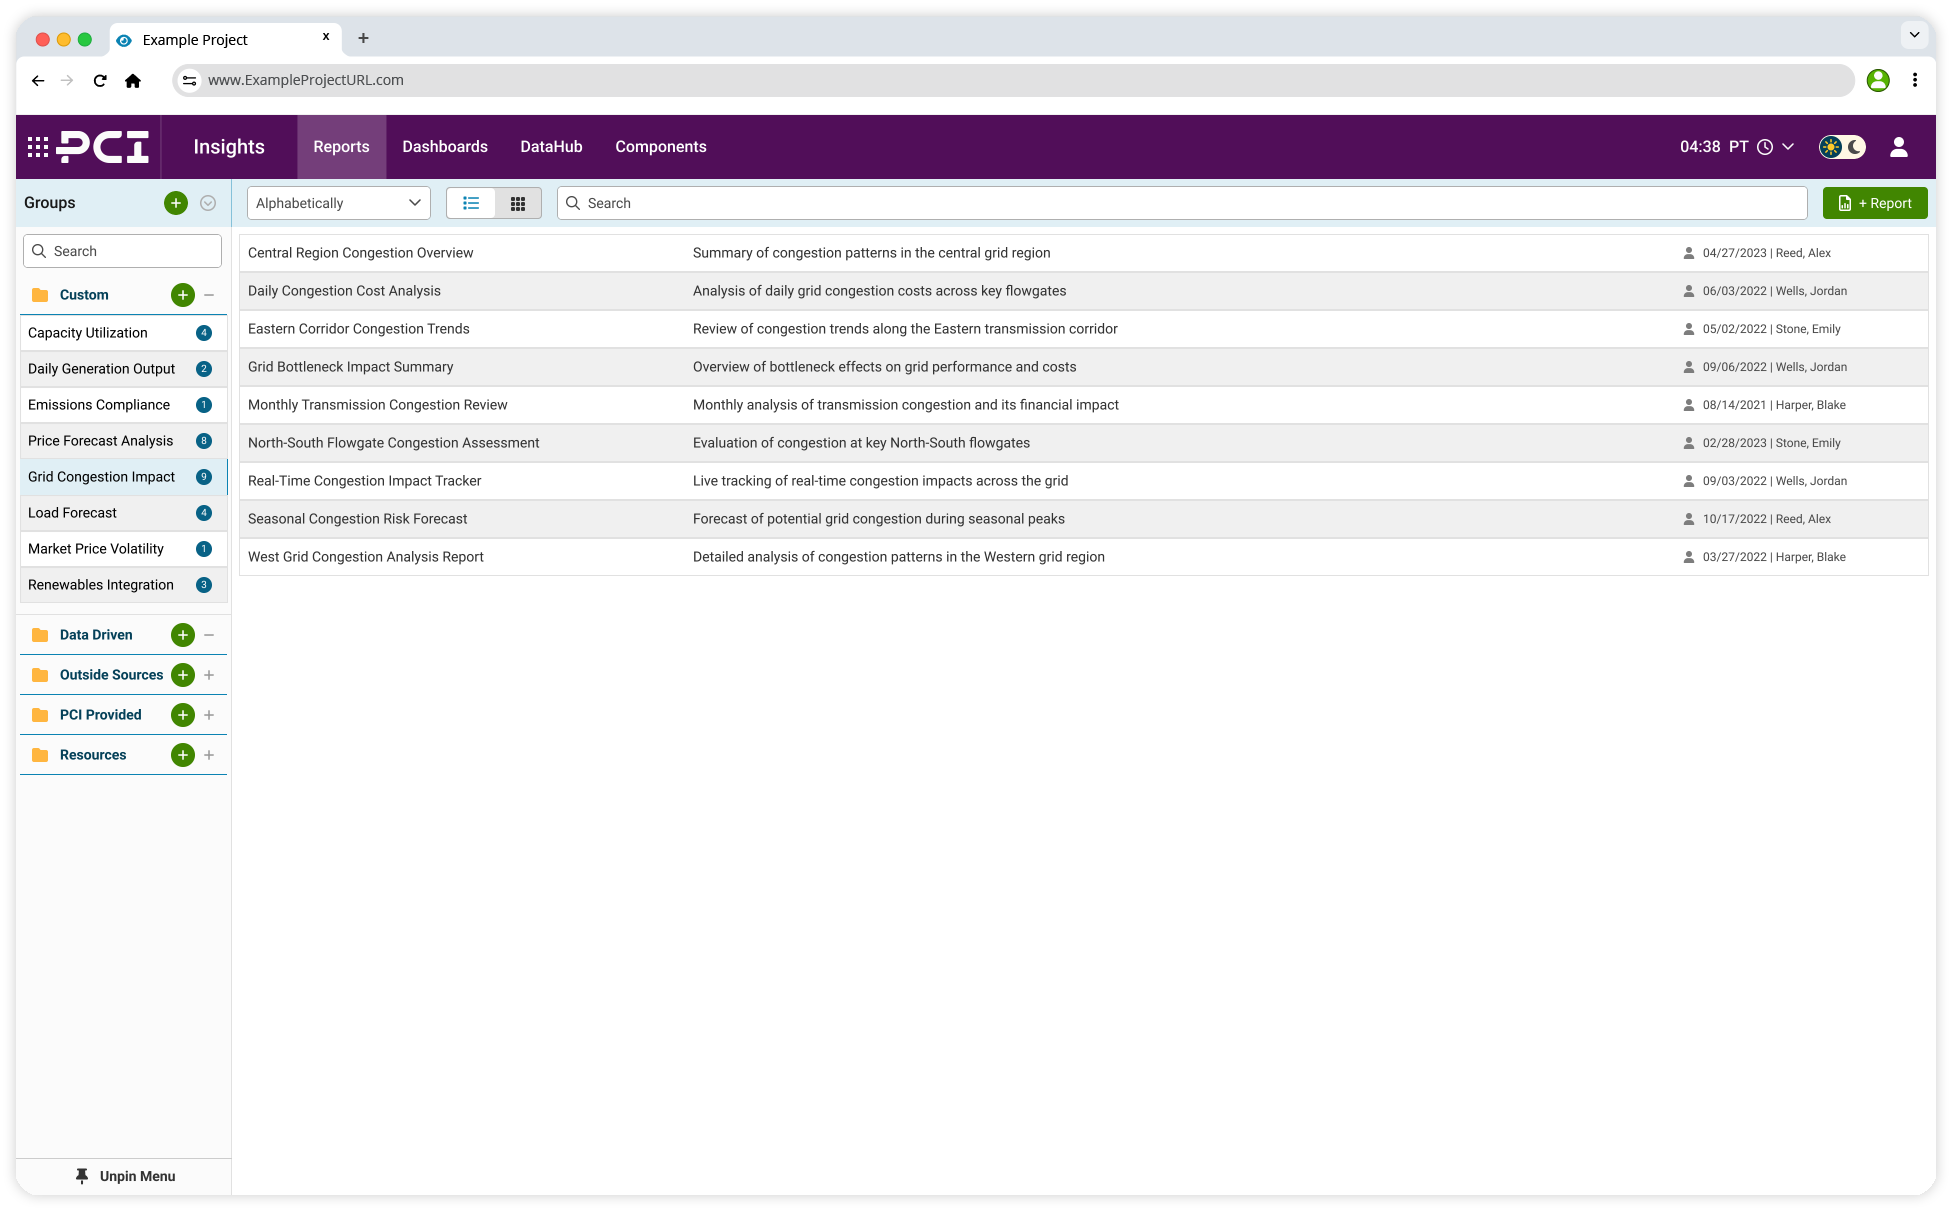Switch to the Dashboards tab
The image size is (1952, 1211).
pos(444,146)
